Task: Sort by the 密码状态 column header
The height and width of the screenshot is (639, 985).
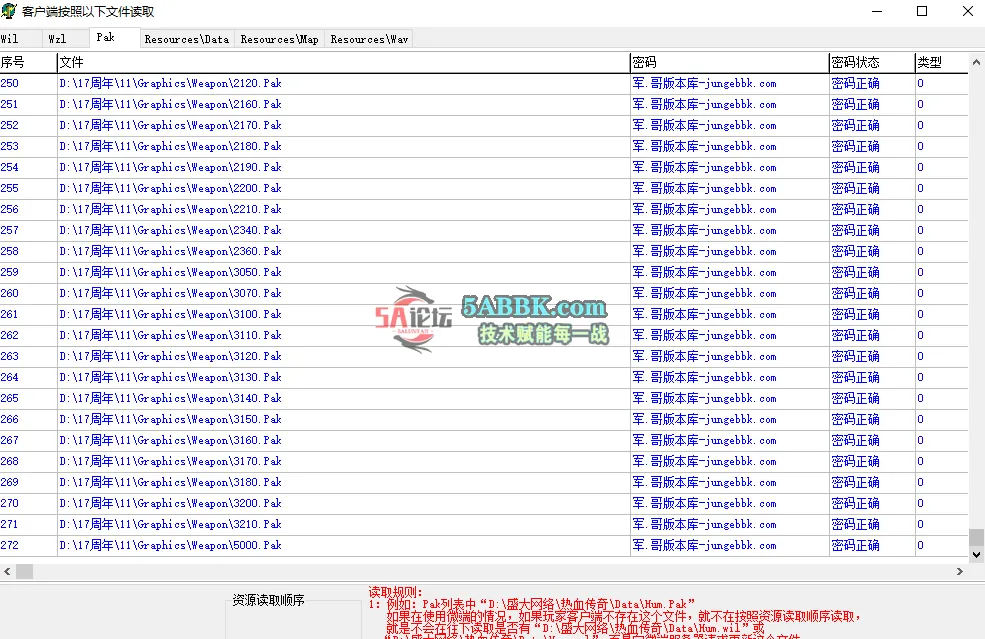Action: click(872, 62)
